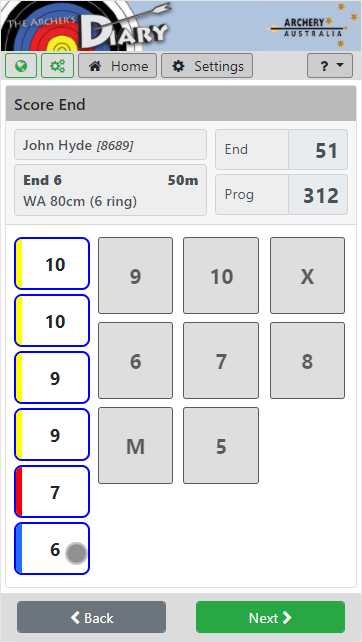This screenshot has width=362, height=642.
Task: Go back with the Back button
Action: click(x=91, y=617)
